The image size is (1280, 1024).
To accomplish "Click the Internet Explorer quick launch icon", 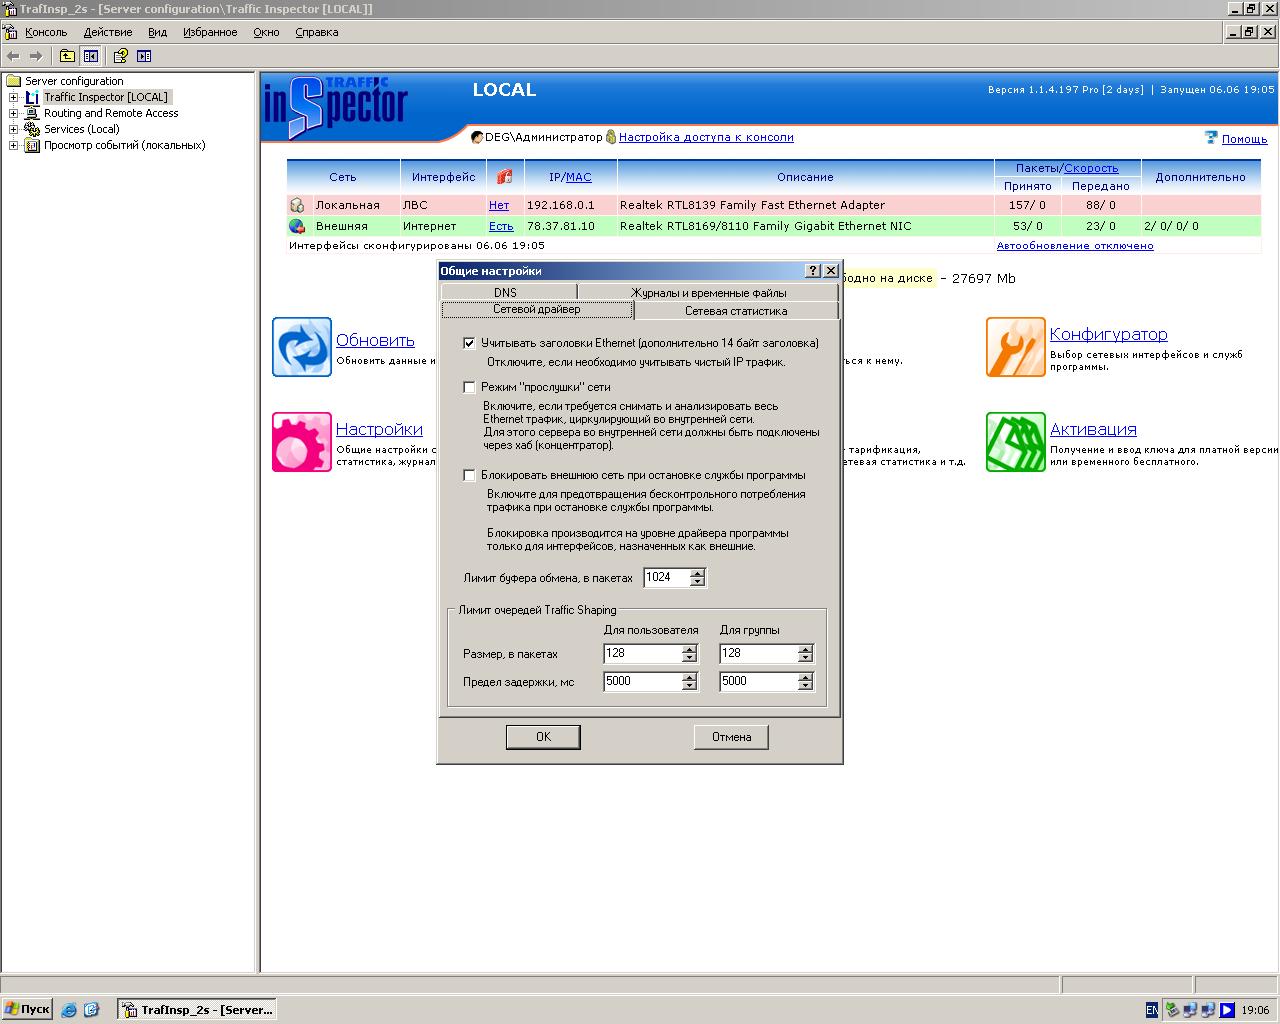I will [69, 1010].
